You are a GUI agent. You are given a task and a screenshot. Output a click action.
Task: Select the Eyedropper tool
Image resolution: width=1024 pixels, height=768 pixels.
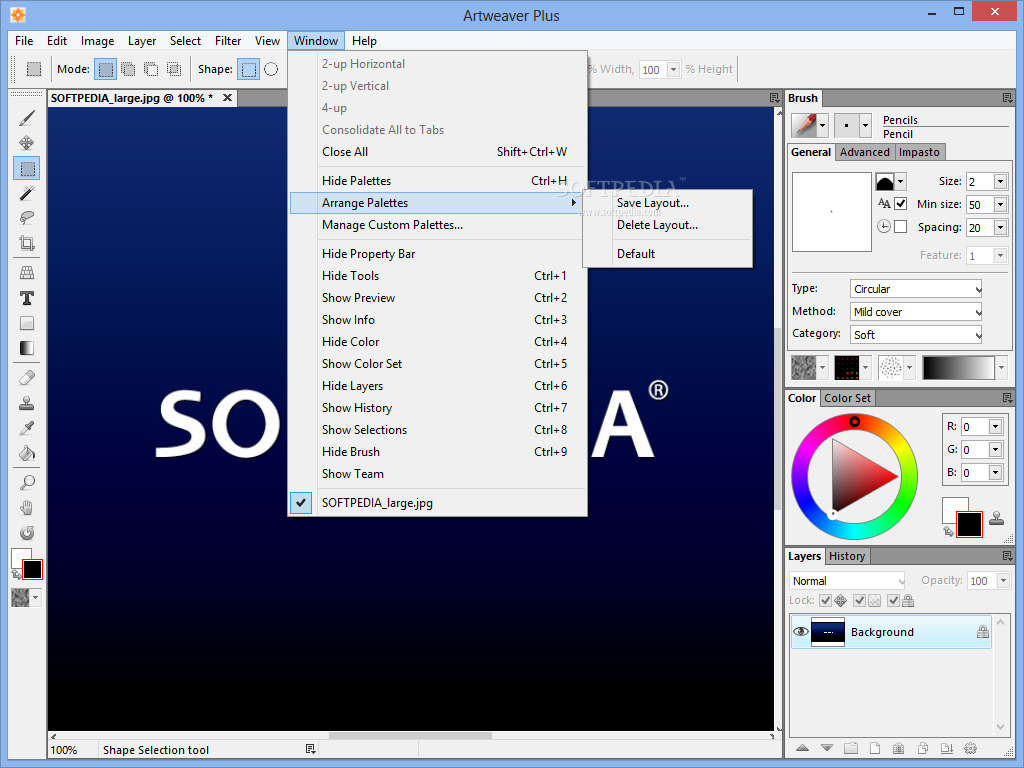(x=27, y=428)
